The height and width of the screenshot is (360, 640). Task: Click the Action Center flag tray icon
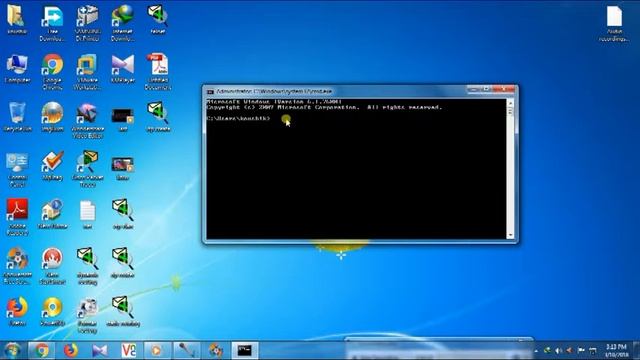[x=581, y=350]
